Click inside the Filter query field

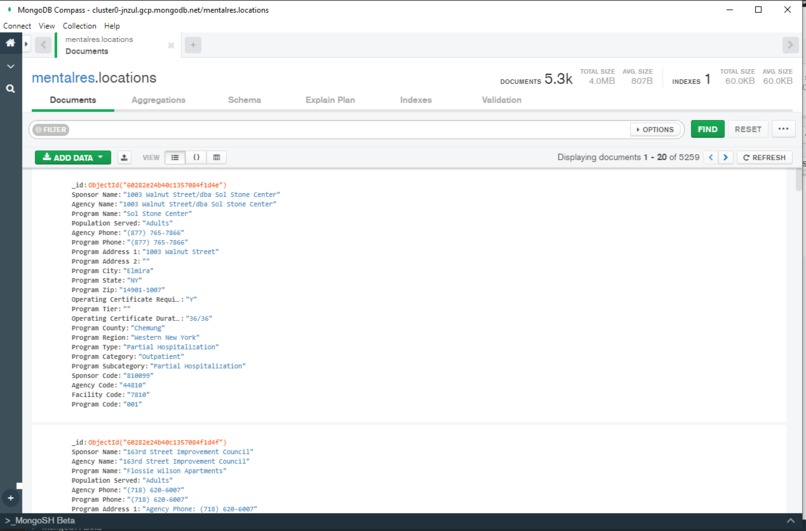click(350, 130)
